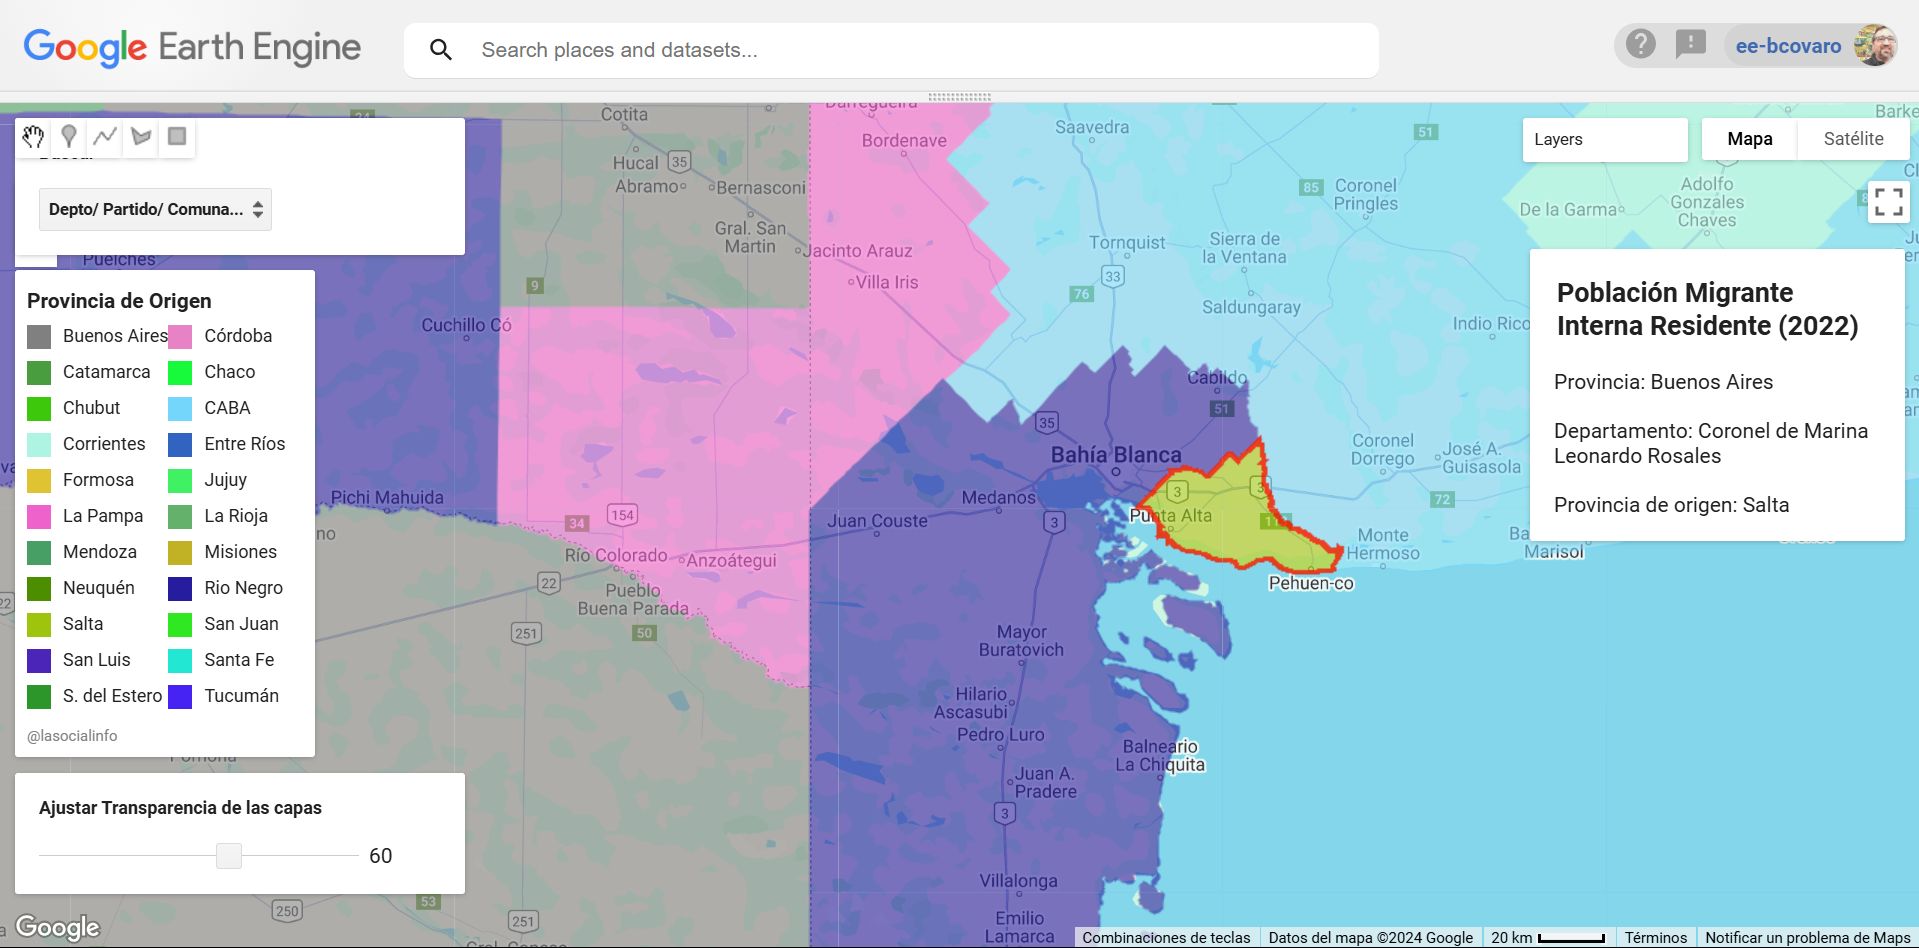
Task: Click Combinaciones de teclas button
Action: [x=1166, y=938]
